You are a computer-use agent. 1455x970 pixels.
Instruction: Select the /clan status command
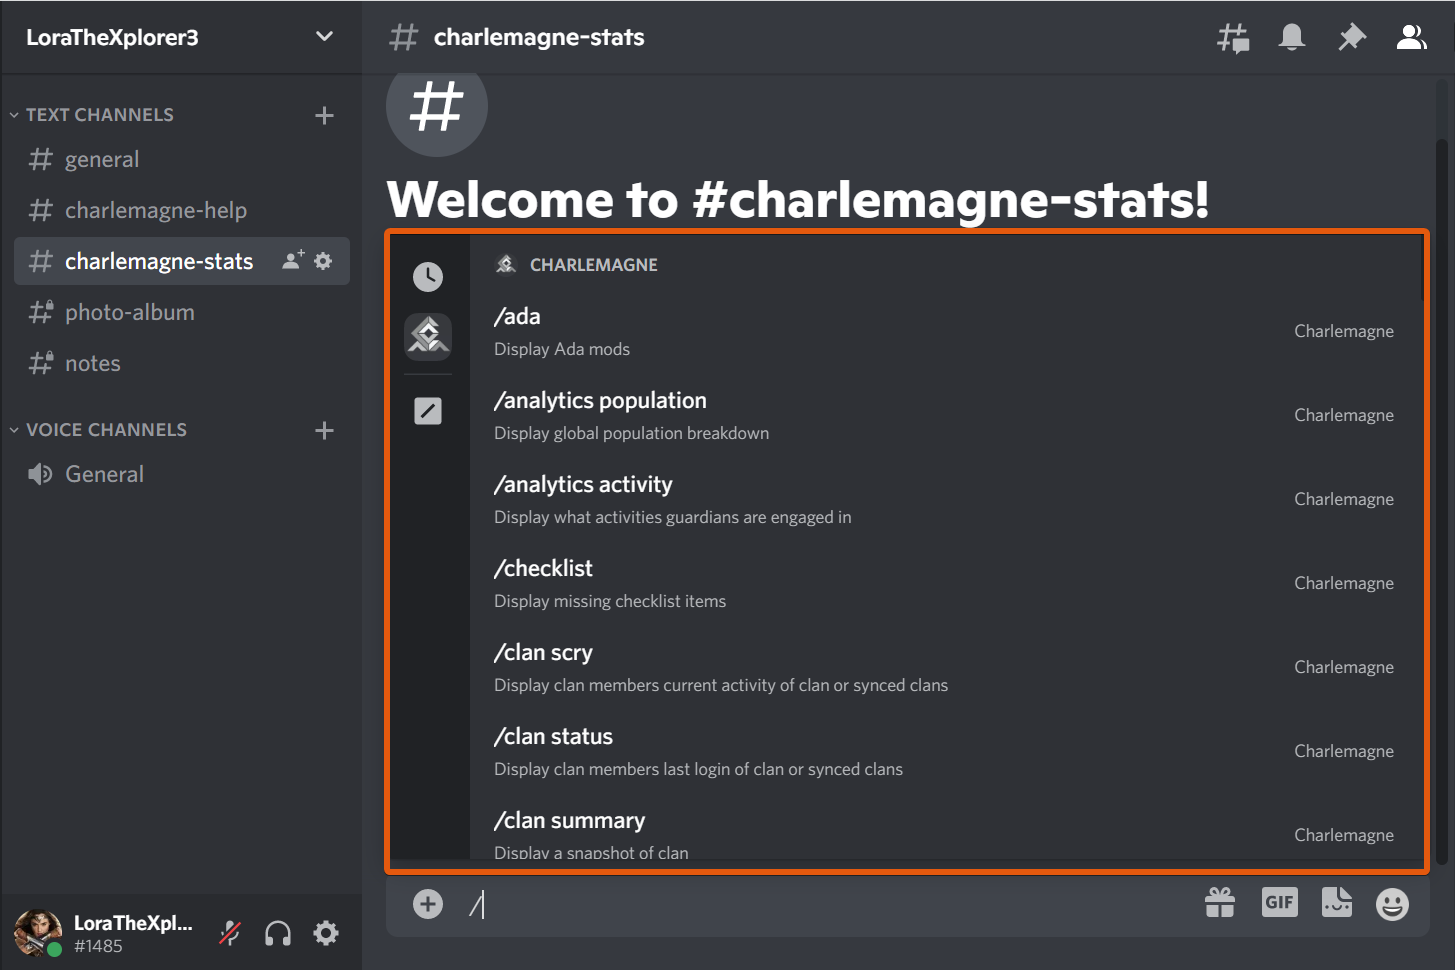(x=946, y=752)
